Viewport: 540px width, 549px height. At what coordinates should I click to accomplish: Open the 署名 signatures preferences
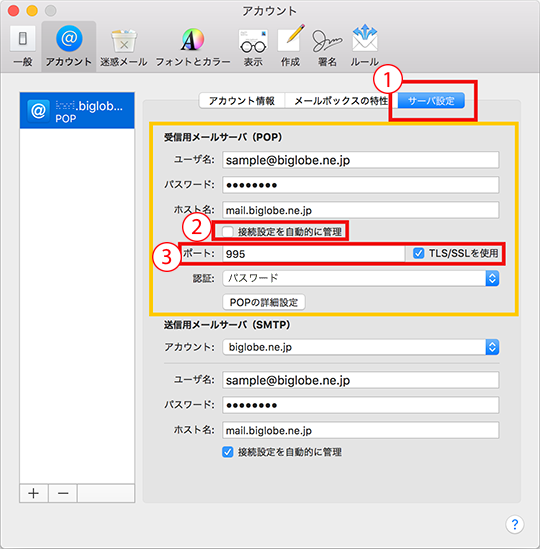click(327, 47)
